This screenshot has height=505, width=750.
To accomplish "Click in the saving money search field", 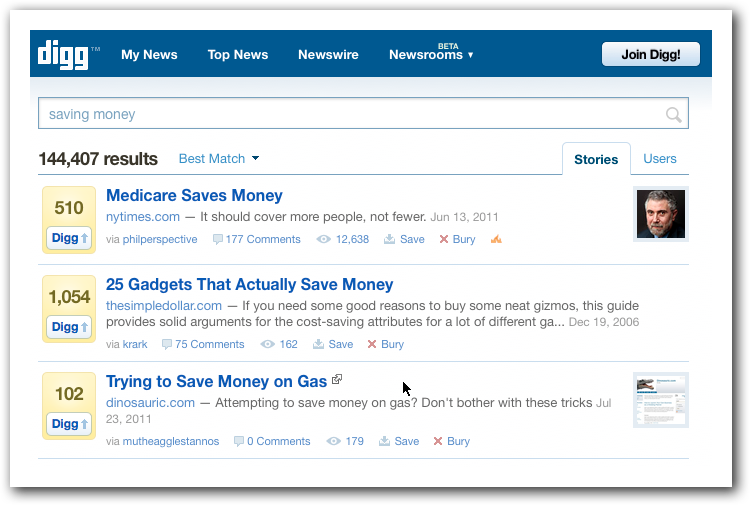I will (x=363, y=113).
